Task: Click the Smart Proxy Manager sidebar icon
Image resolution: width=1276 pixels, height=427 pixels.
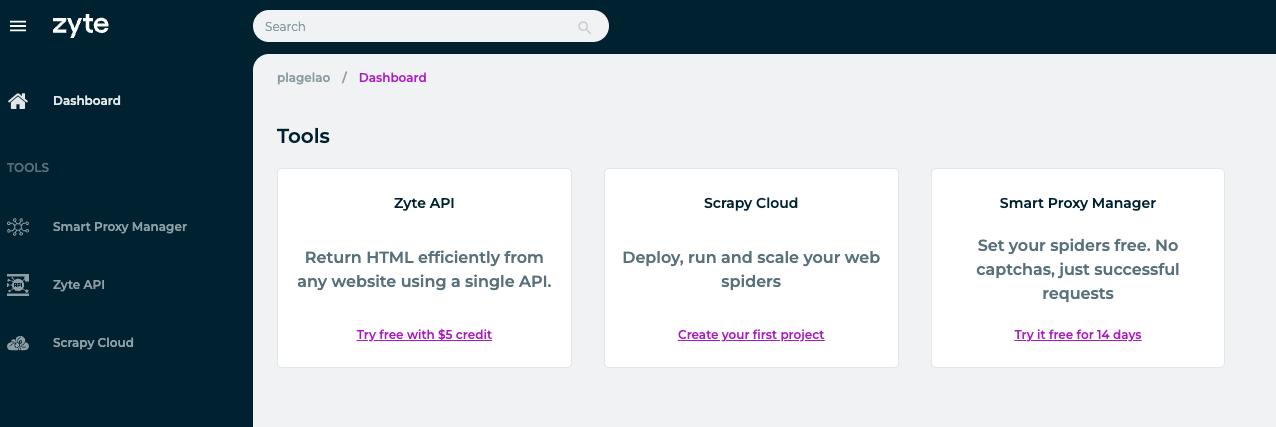Action: (x=18, y=227)
